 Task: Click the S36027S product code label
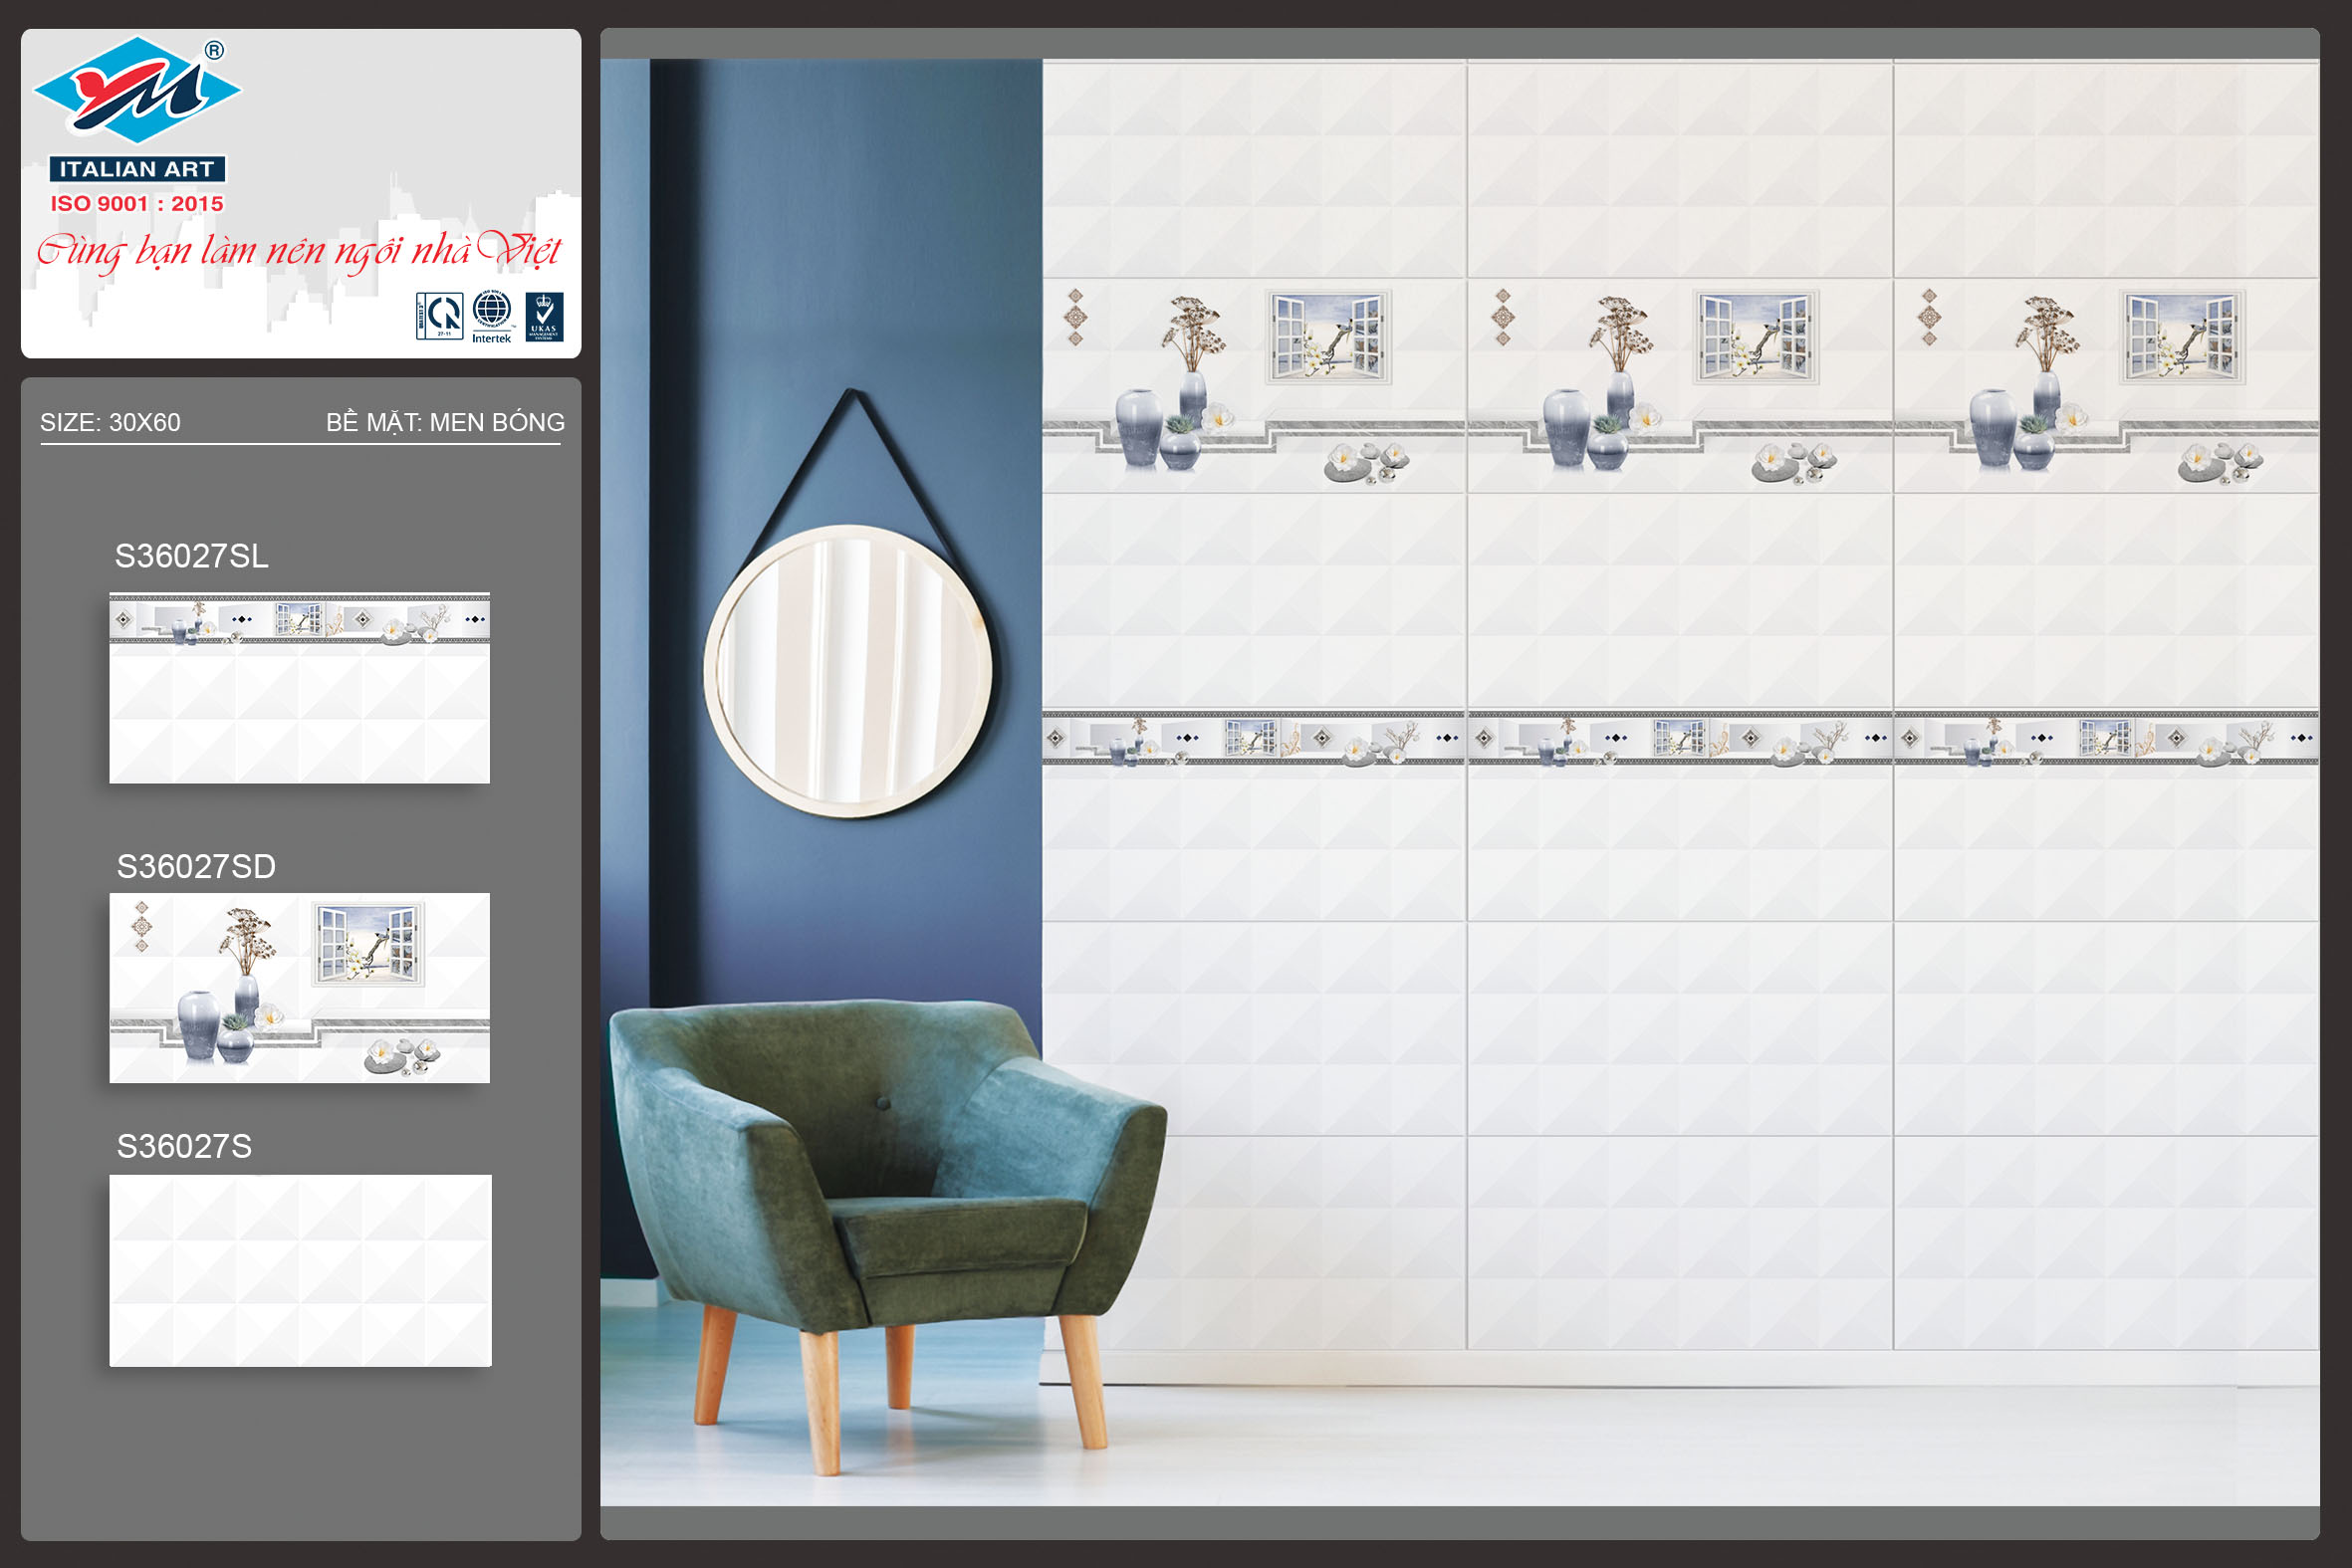184,1146
